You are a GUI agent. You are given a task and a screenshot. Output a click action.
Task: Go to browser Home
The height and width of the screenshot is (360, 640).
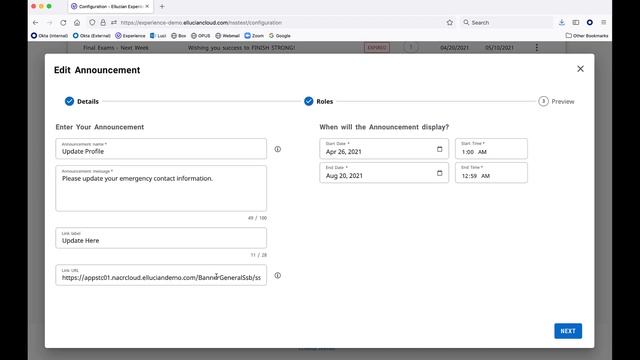click(77, 22)
